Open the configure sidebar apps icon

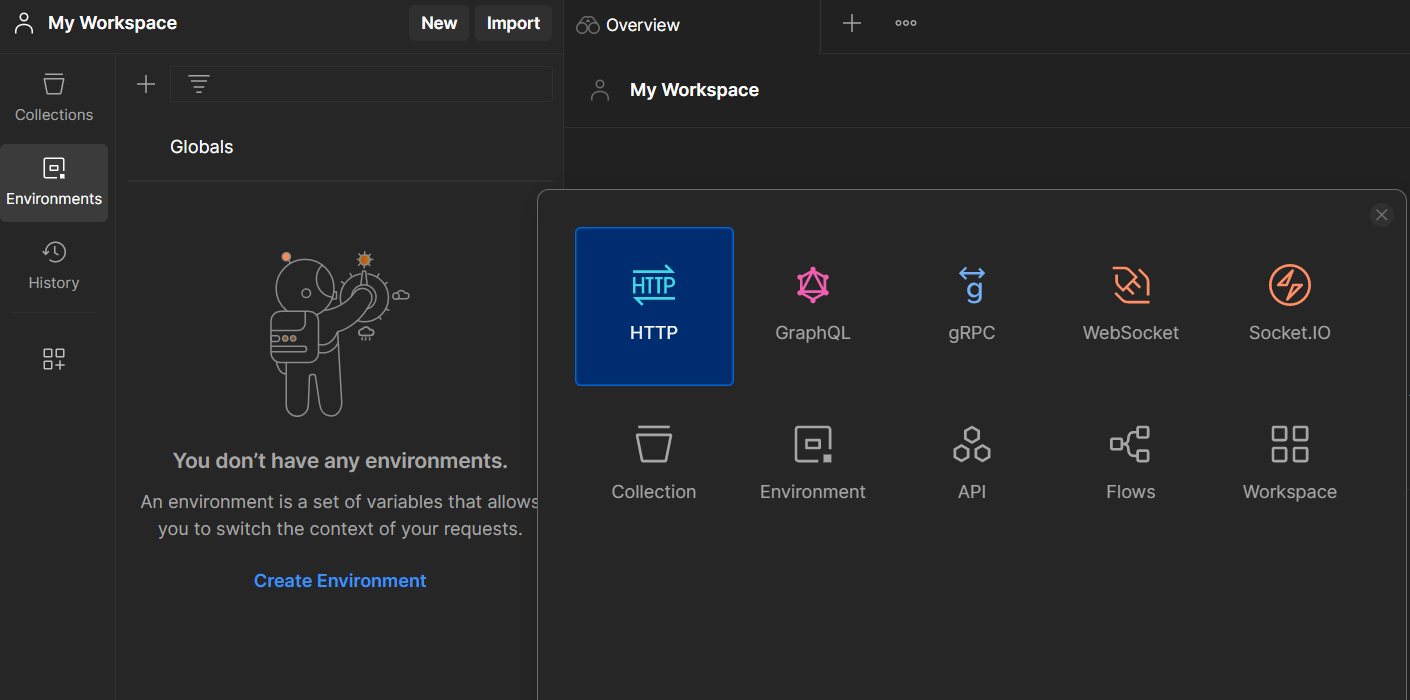pyautogui.click(x=54, y=359)
